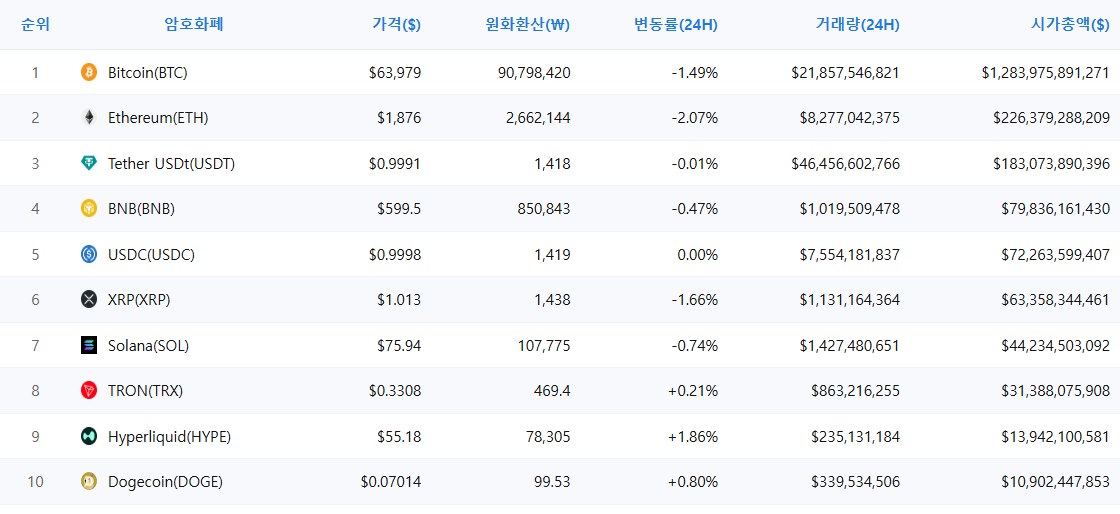This screenshot has height=514, width=1120.
Task: Select Bitcoin price $63,979
Action: [x=395, y=72]
